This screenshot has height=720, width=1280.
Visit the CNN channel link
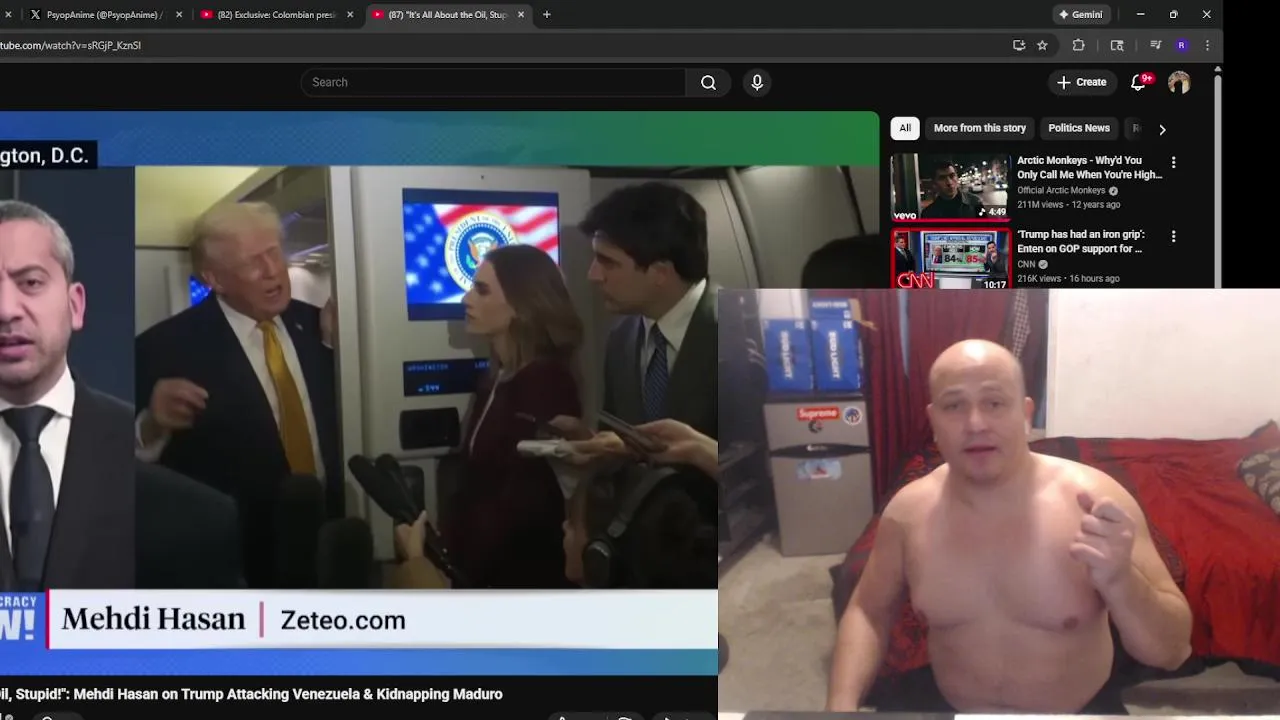coord(1026,264)
